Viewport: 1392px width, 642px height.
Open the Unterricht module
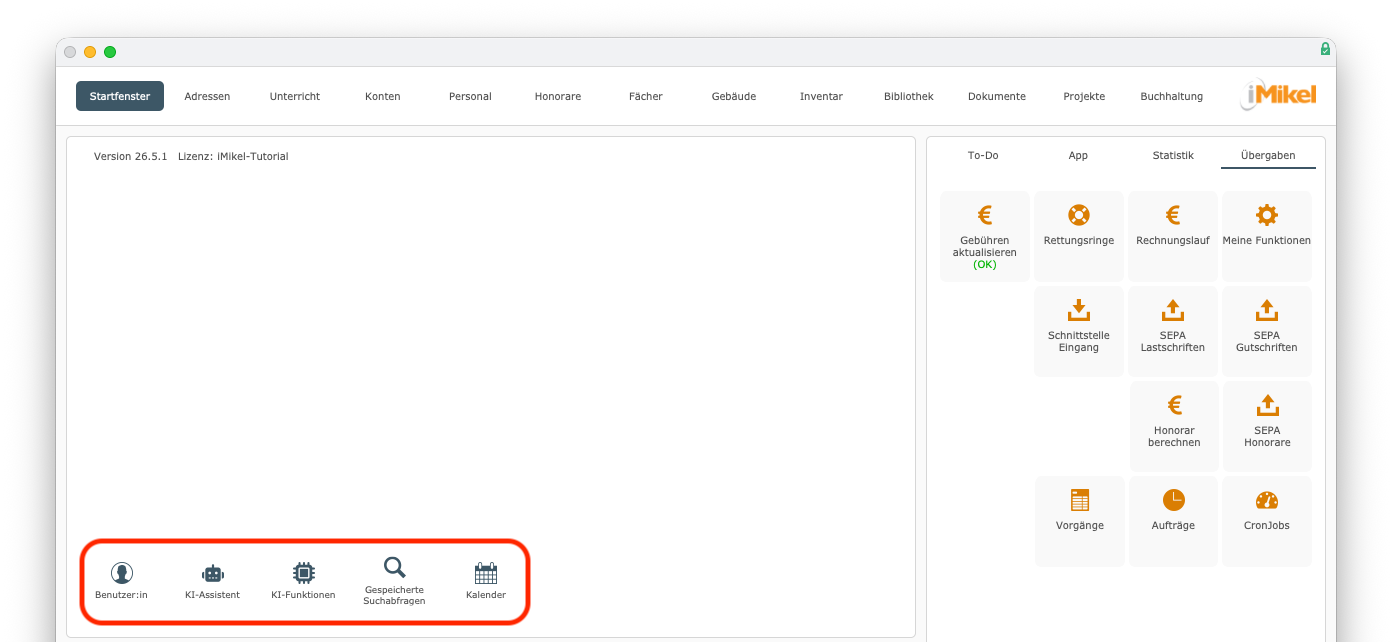[x=295, y=96]
